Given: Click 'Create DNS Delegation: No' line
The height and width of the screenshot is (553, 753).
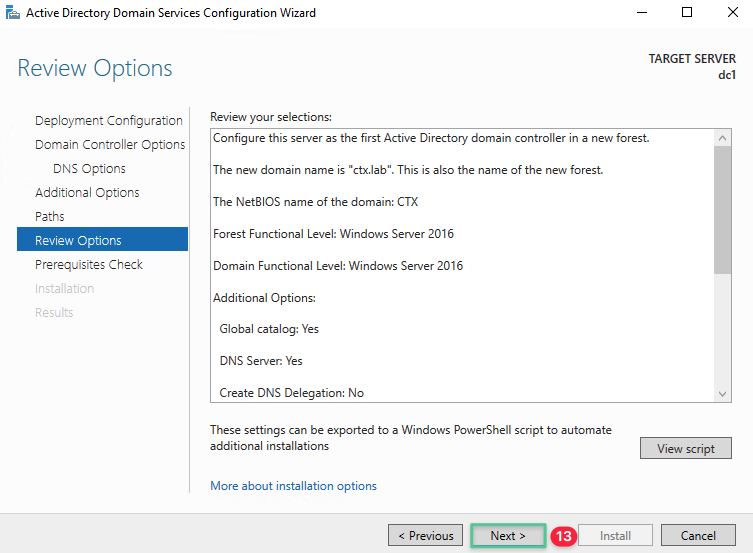Looking at the screenshot, I should coord(291,393).
